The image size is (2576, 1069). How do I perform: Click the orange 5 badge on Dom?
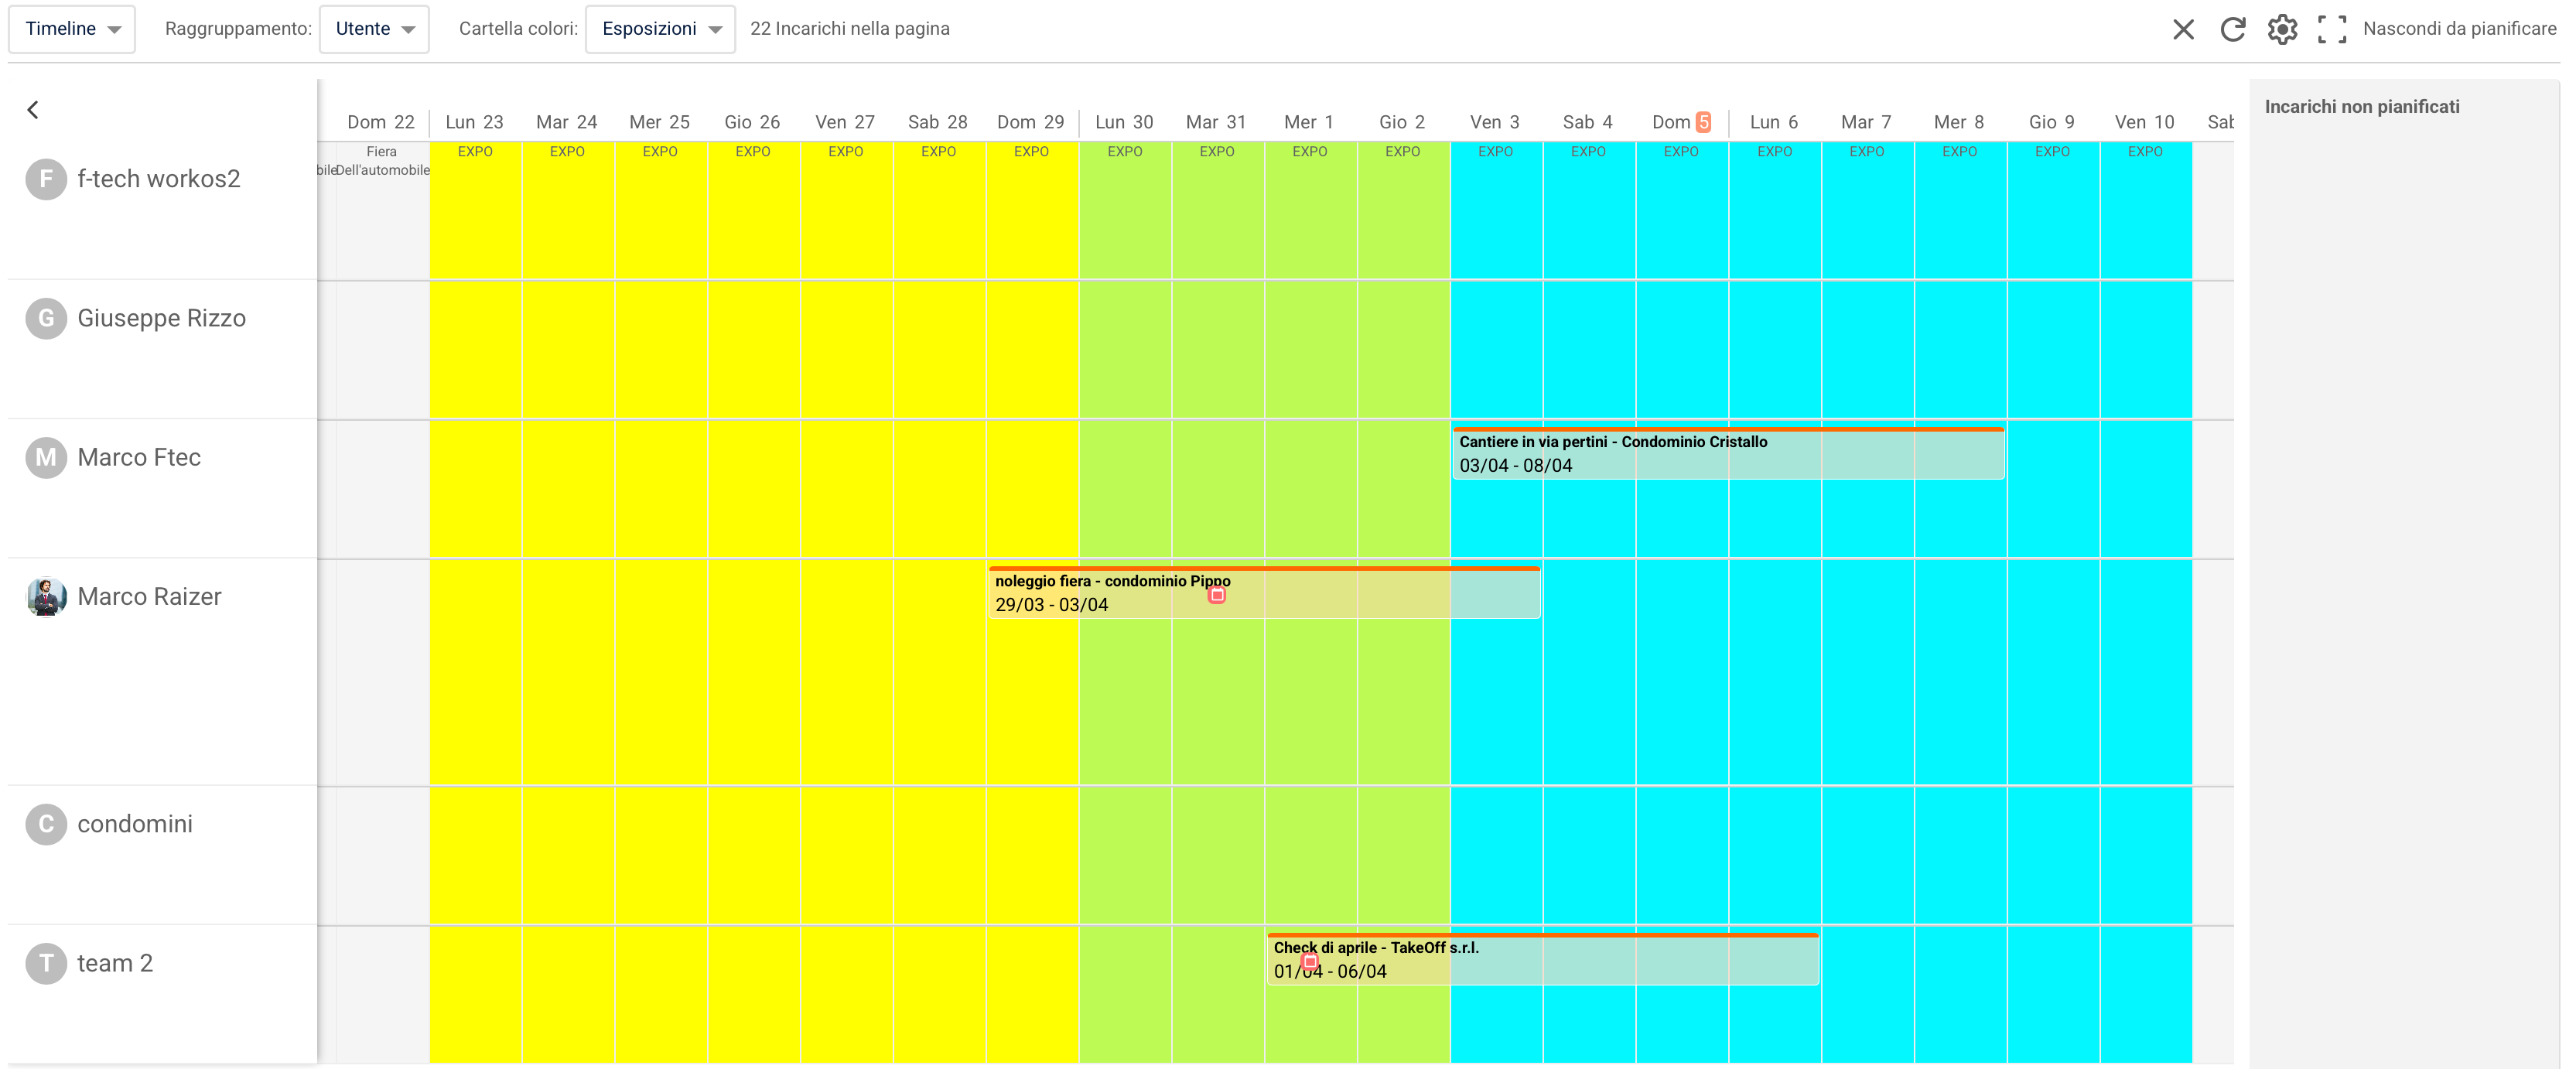[x=1703, y=122]
